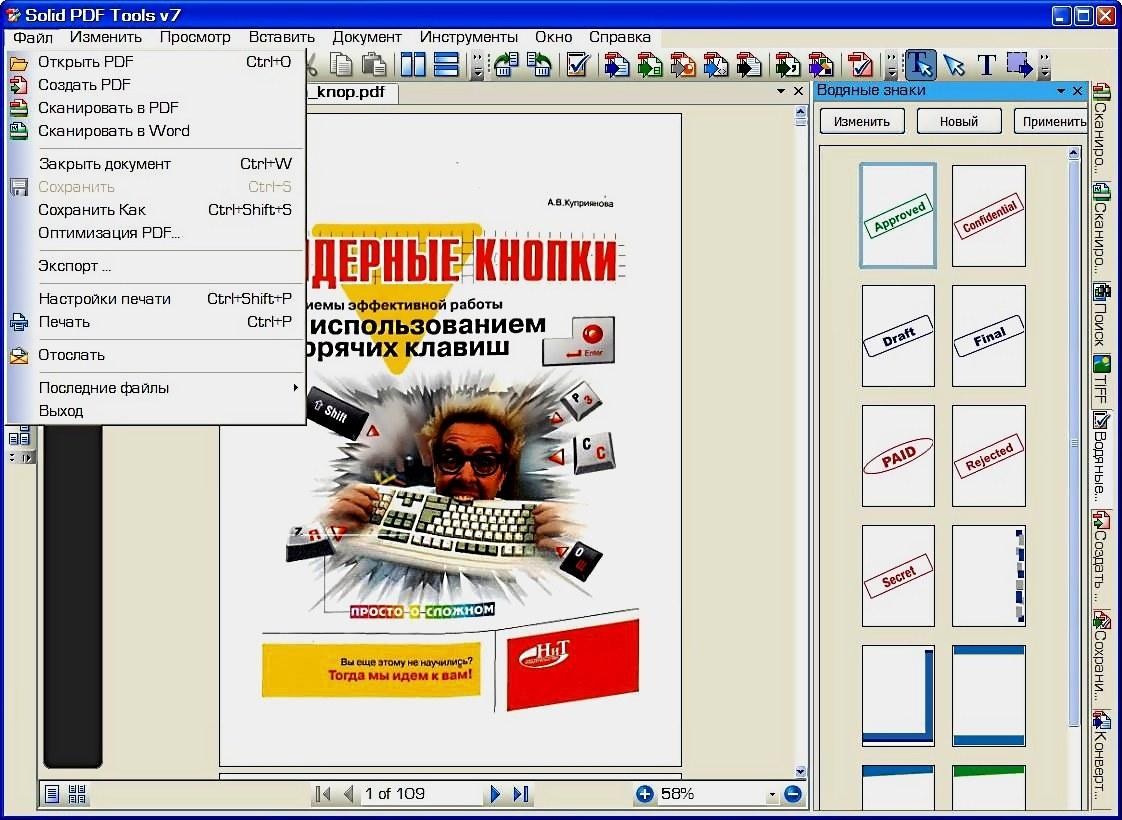
Task: Click the PDF convert icon with blue arrow to HTML
Action: click(x=716, y=65)
